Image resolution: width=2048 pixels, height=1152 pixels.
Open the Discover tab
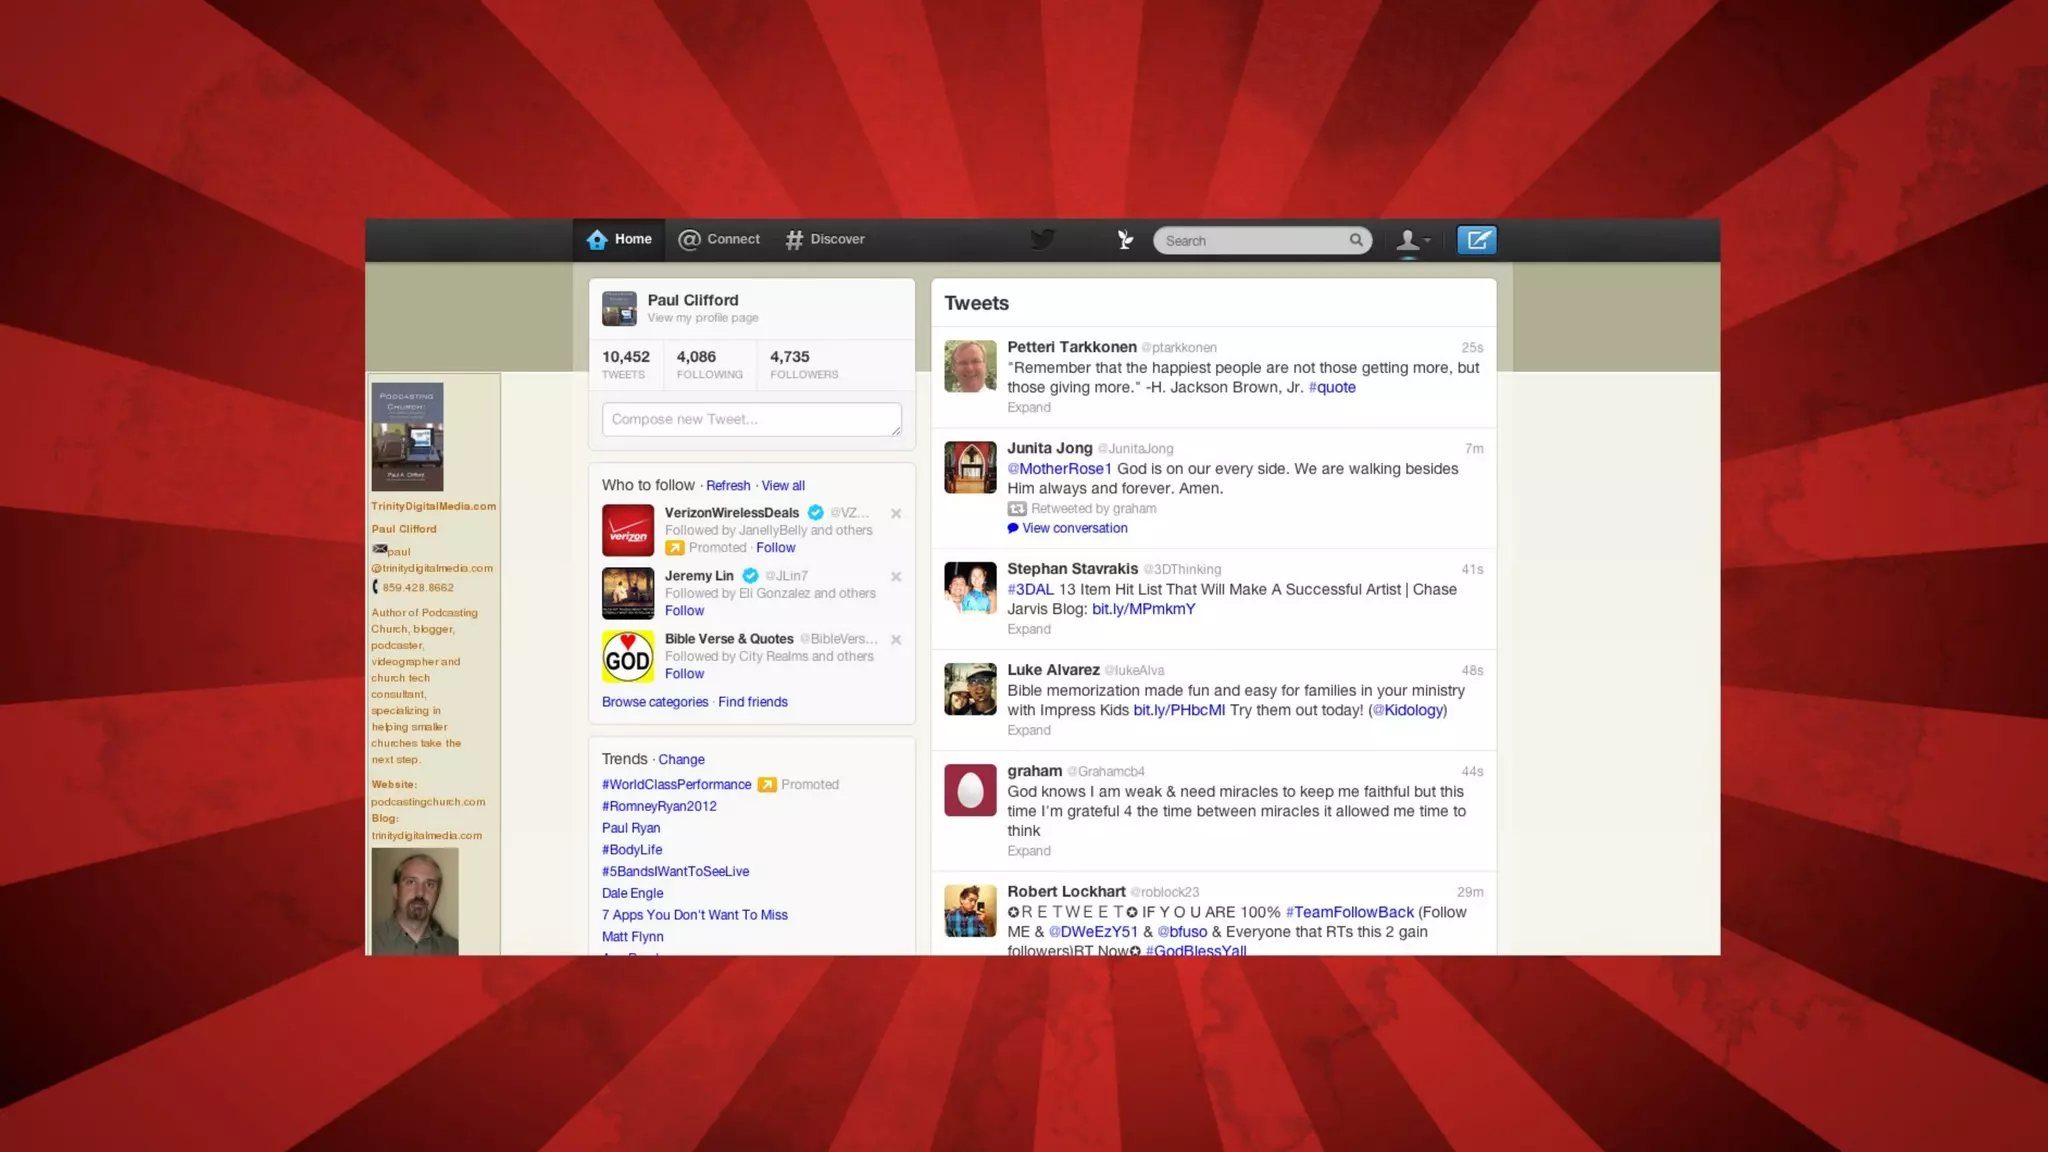825,240
